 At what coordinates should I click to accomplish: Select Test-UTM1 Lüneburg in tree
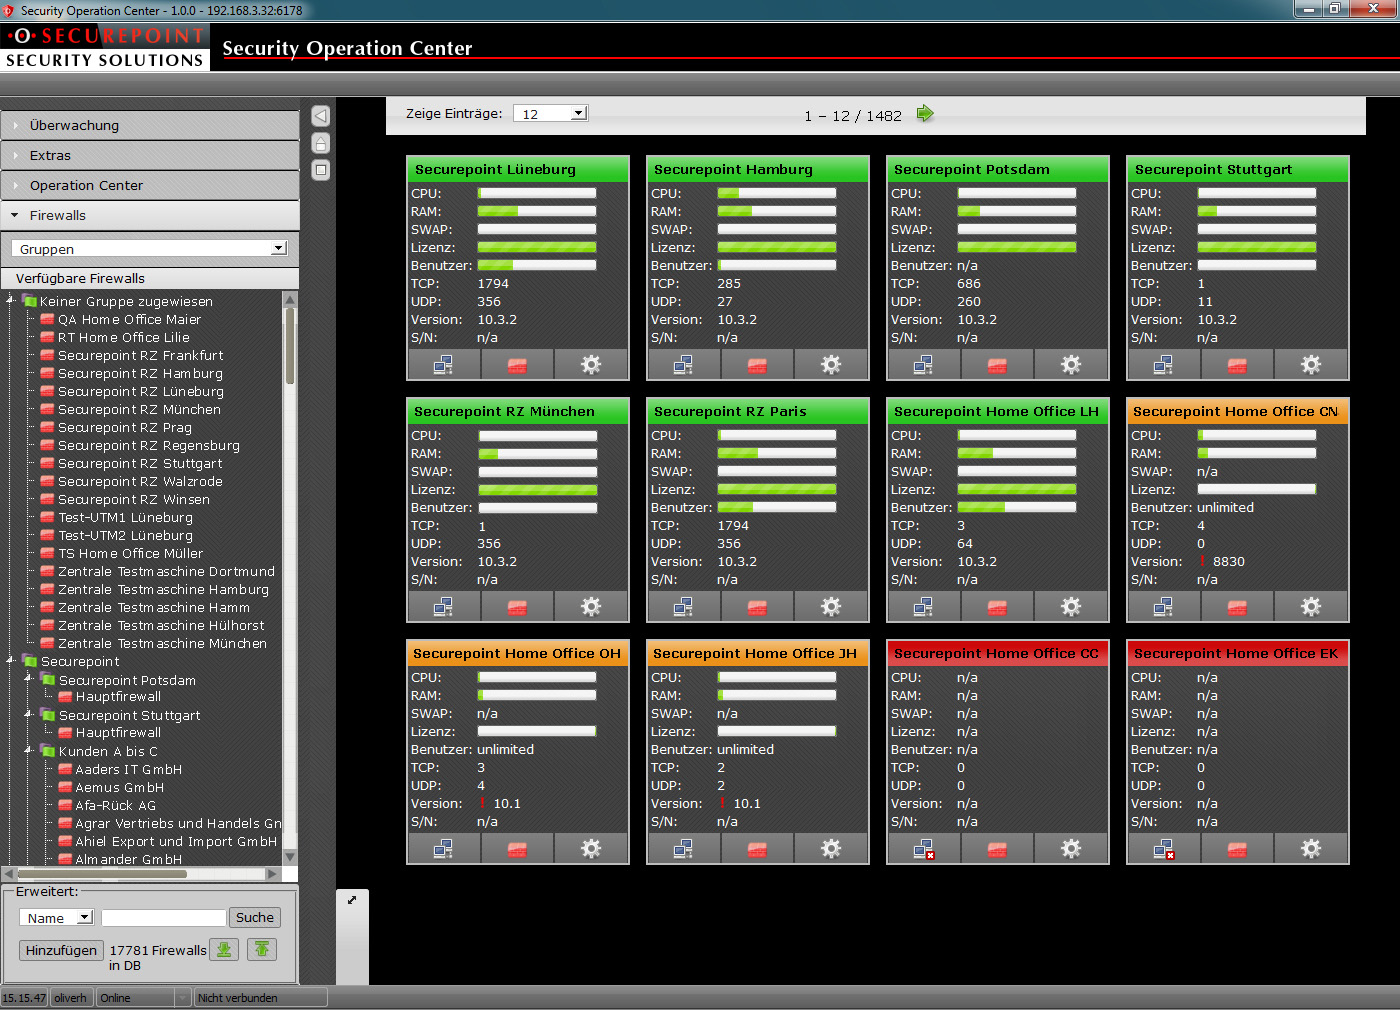click(125, 517)
